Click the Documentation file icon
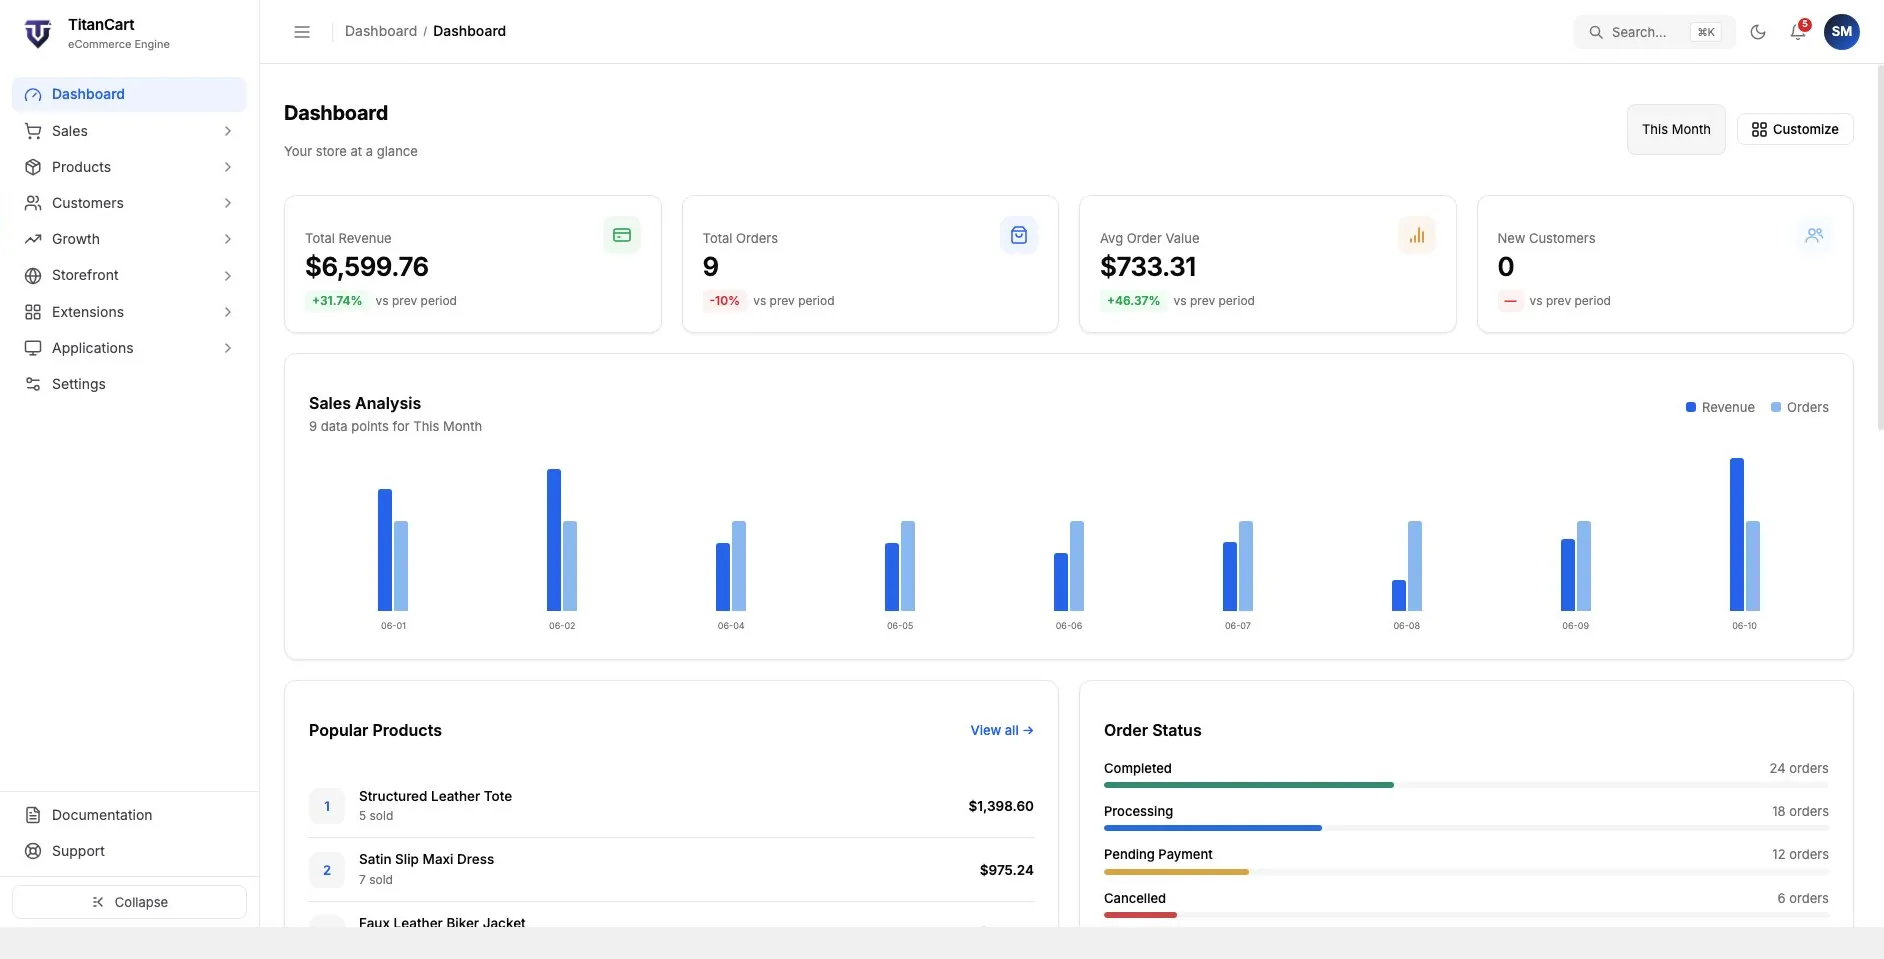 pos(33,815)
